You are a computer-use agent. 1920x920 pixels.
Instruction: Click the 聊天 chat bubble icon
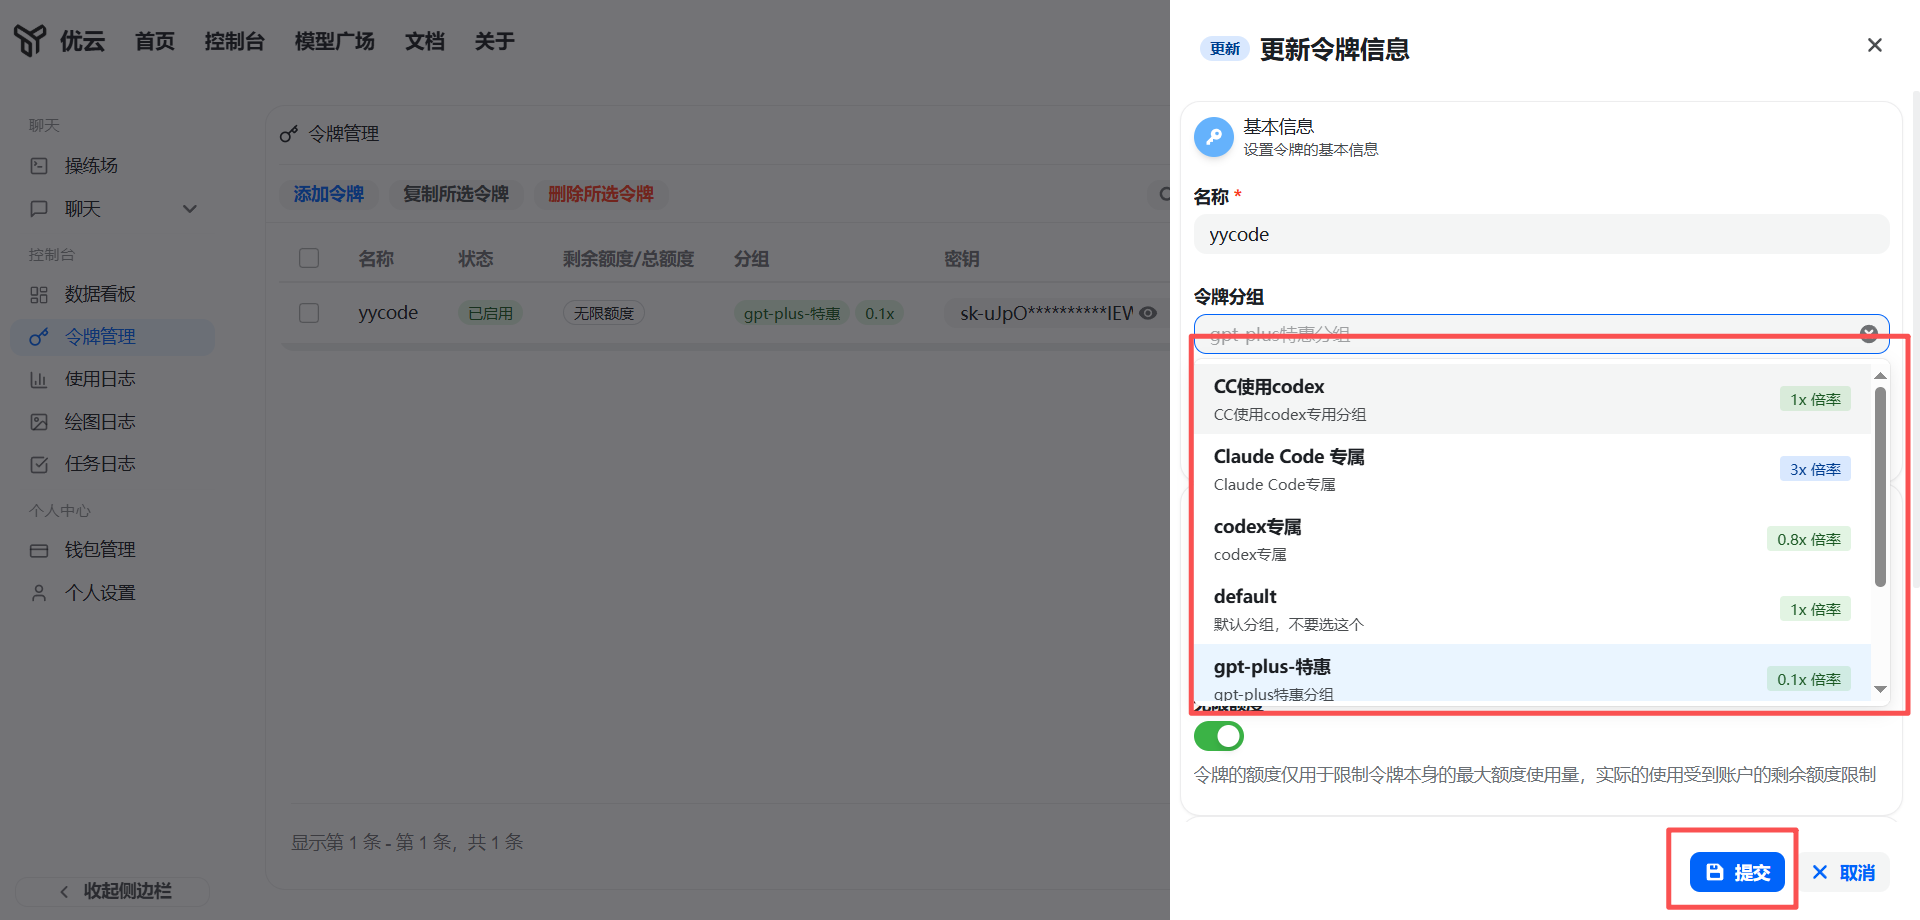click(39, 209)
